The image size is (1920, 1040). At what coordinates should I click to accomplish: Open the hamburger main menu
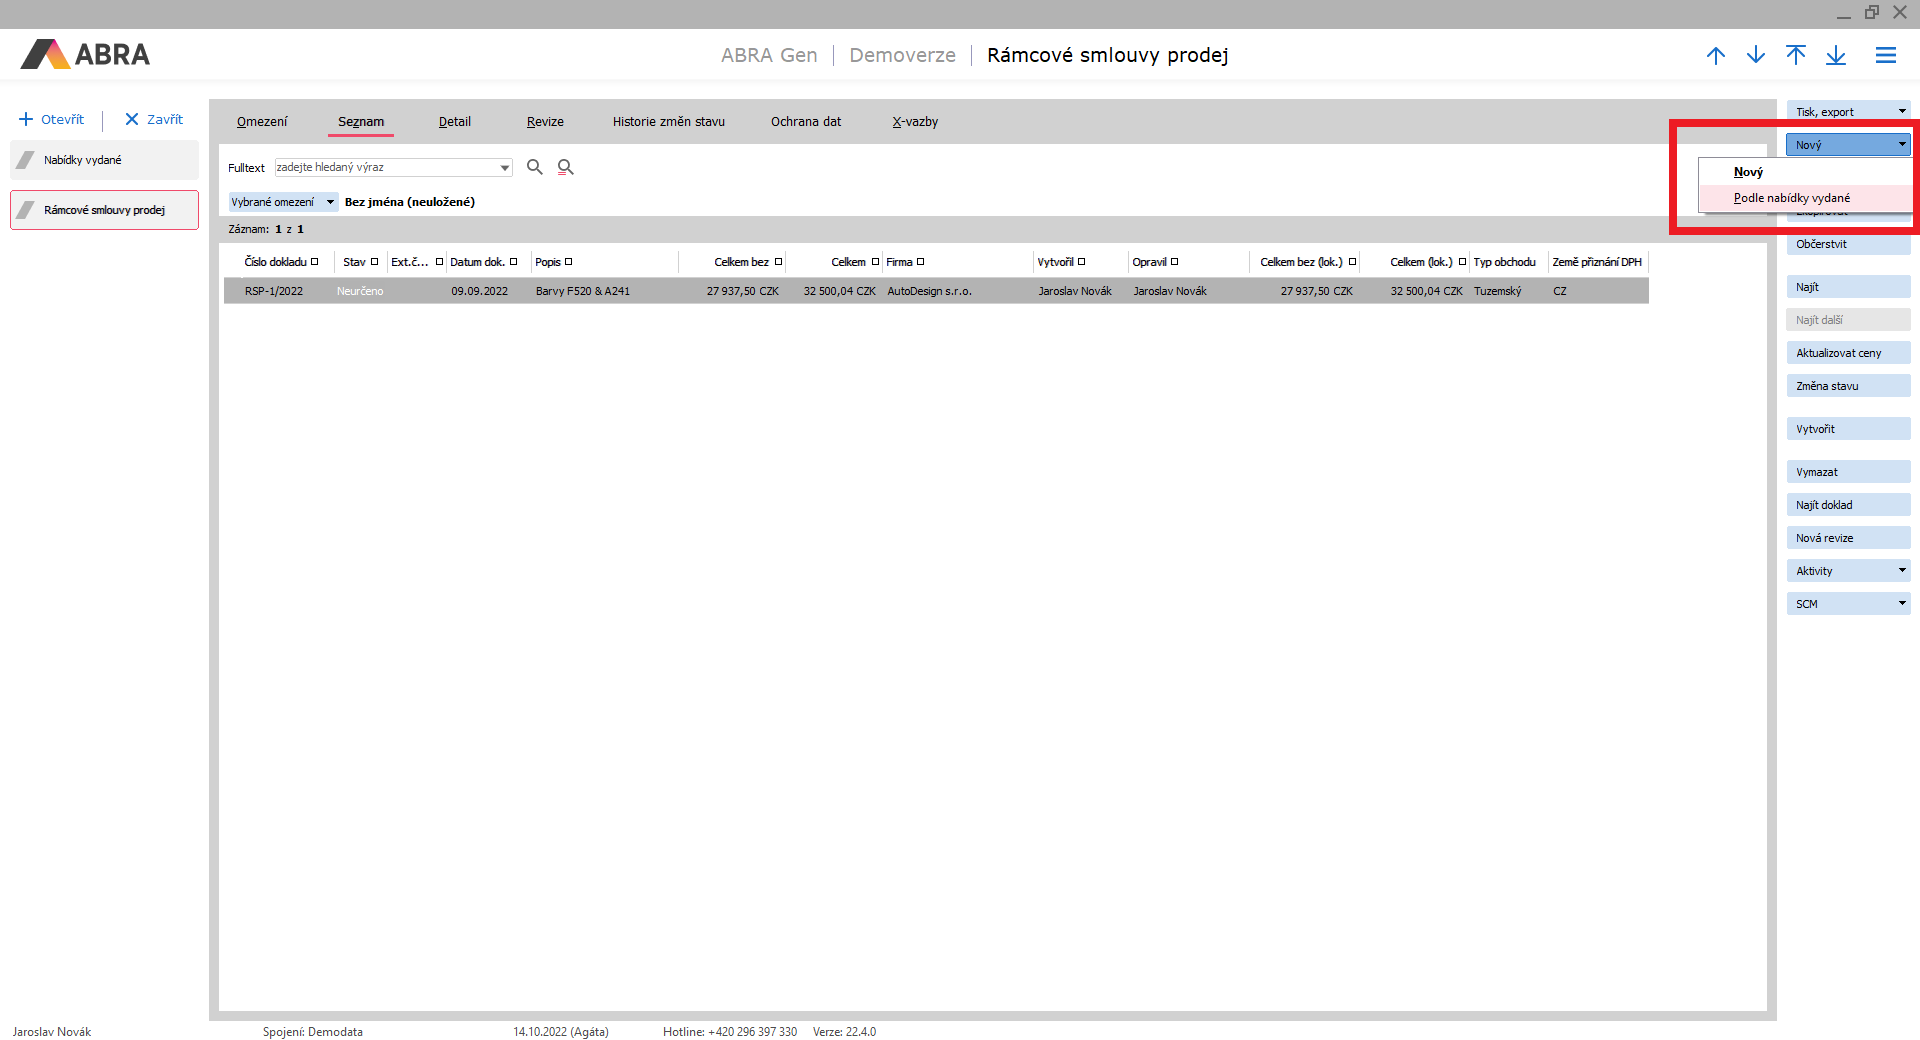pyautogui.click(x=1886, y=56)
